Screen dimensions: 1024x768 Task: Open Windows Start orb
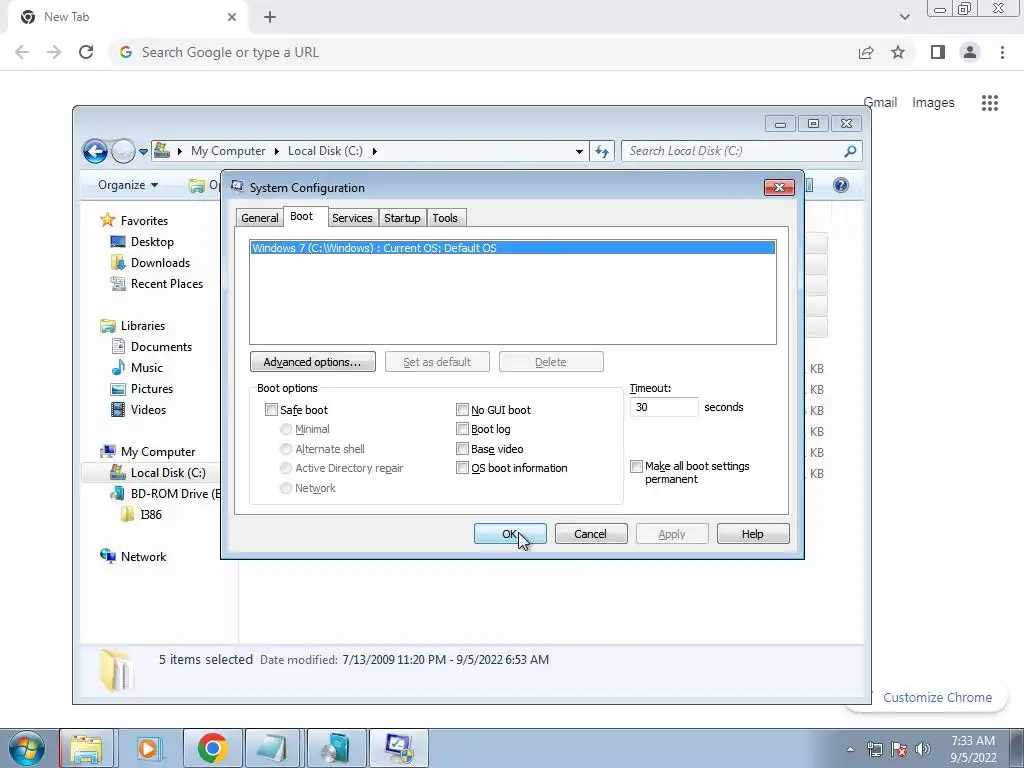tap(27, 748)
